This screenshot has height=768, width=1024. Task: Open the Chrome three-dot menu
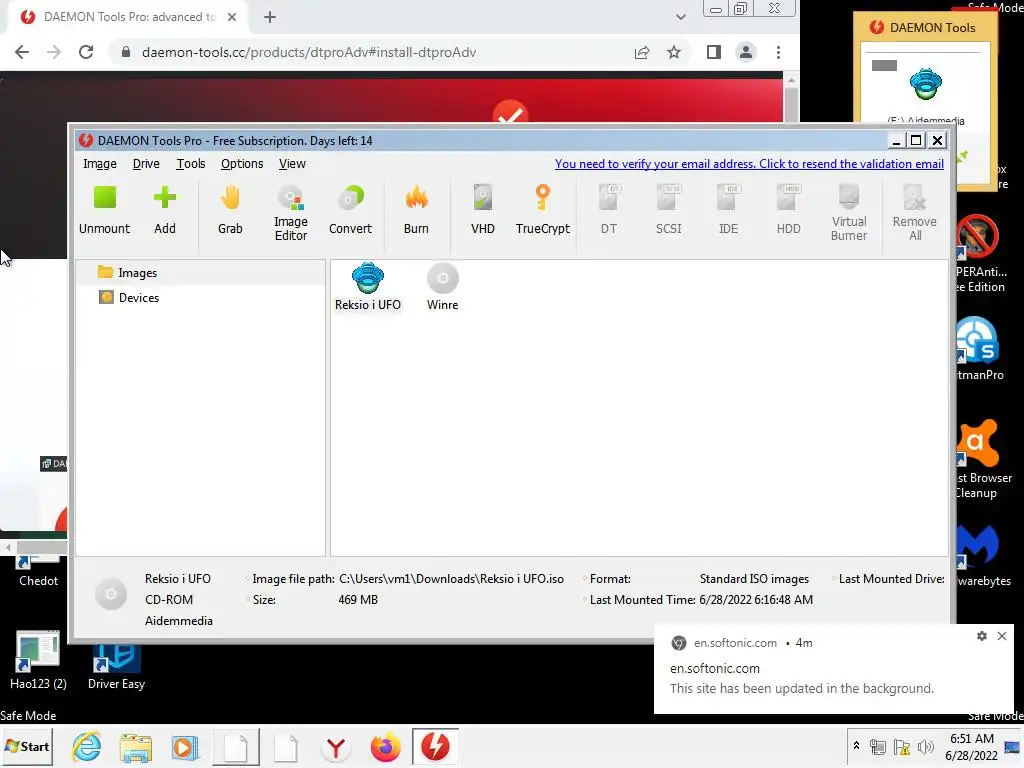coord(778,52)
